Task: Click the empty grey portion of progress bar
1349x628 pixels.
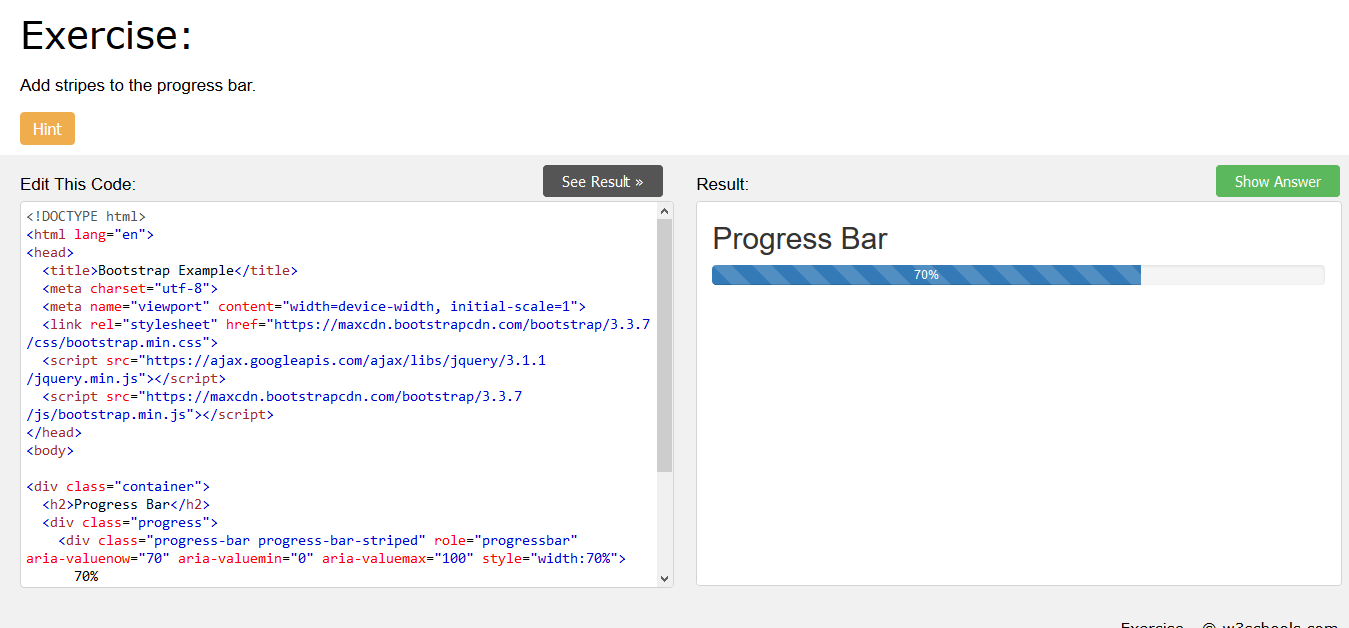Action: coord(1232,275)
